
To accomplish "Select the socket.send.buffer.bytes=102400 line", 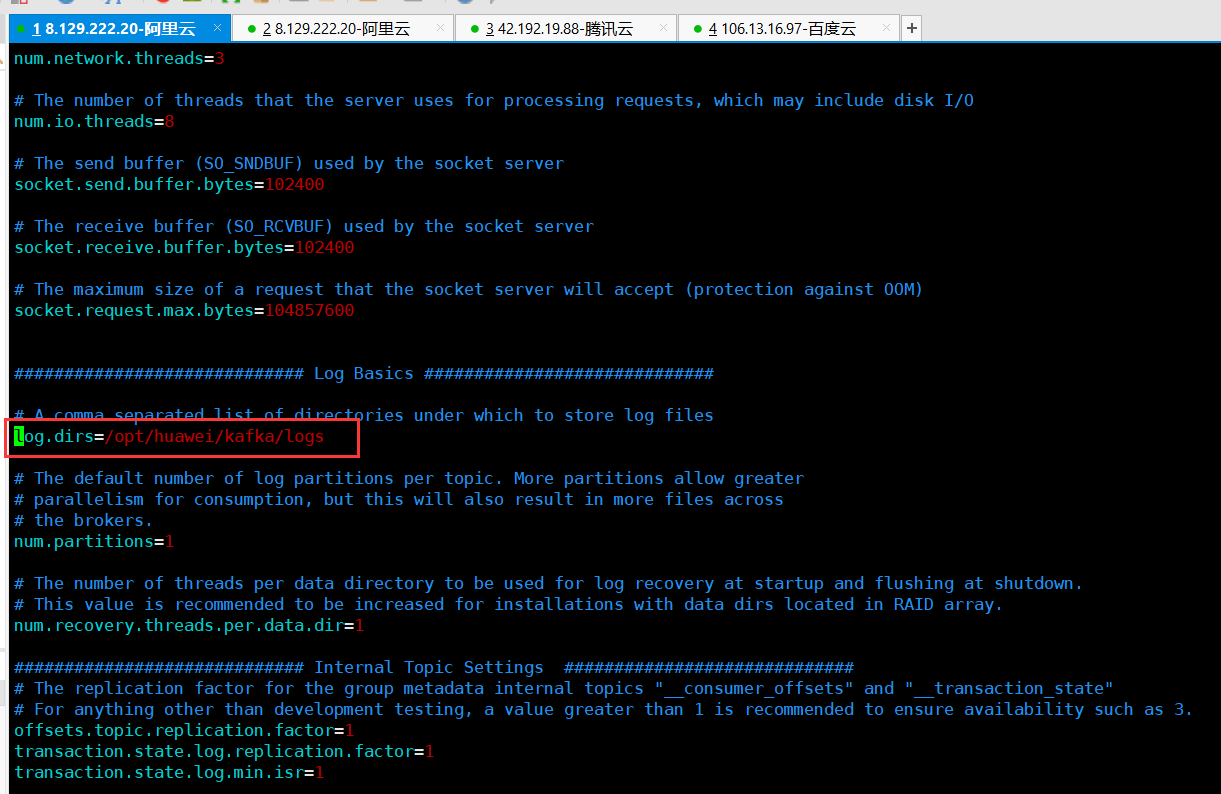I will pyautogui.click(x=169, y=185).
